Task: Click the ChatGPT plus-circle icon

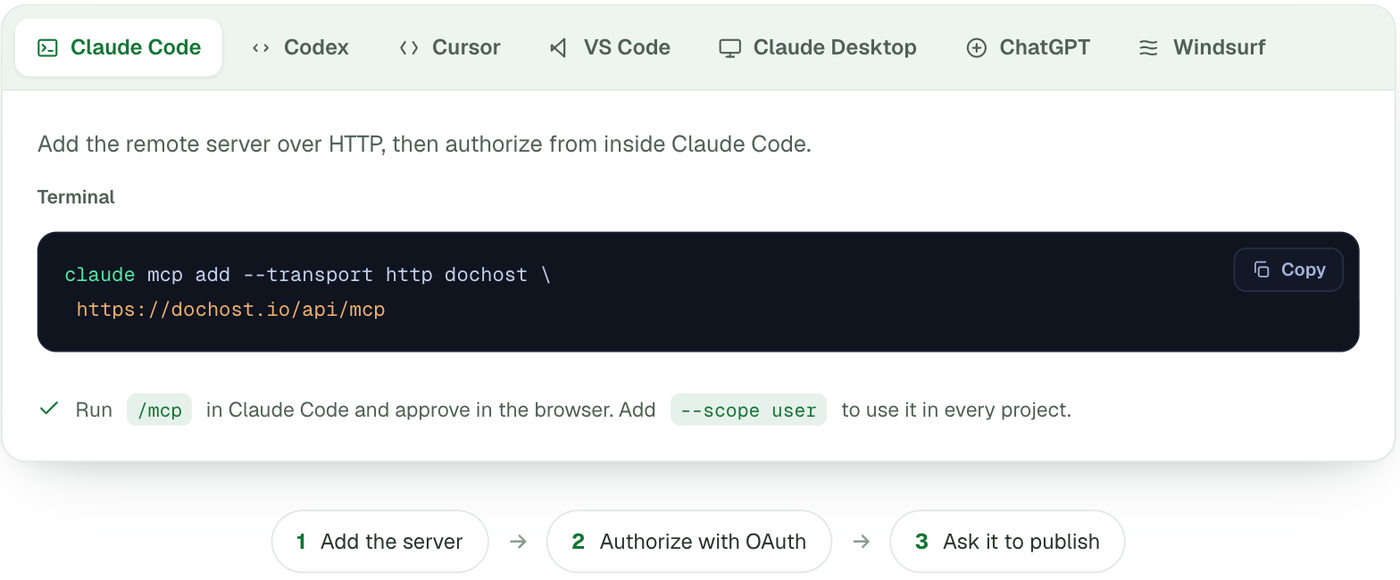Action: tap(976, 47)
